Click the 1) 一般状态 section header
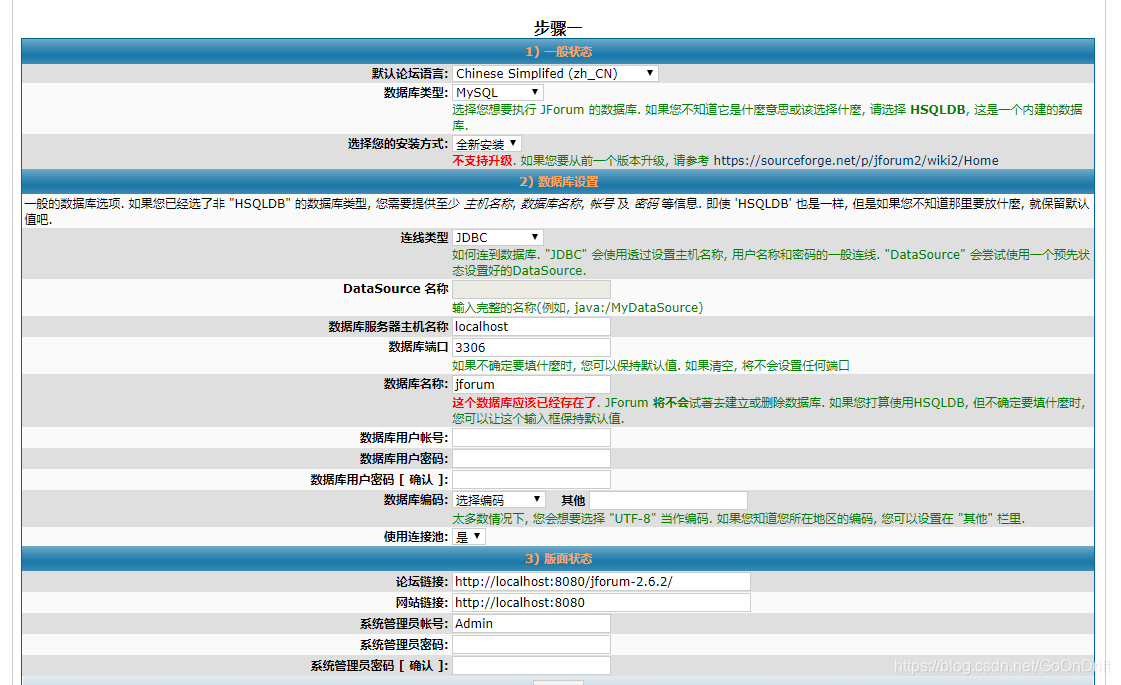This screenshot has height=685, width=1121. pos(558,51)
